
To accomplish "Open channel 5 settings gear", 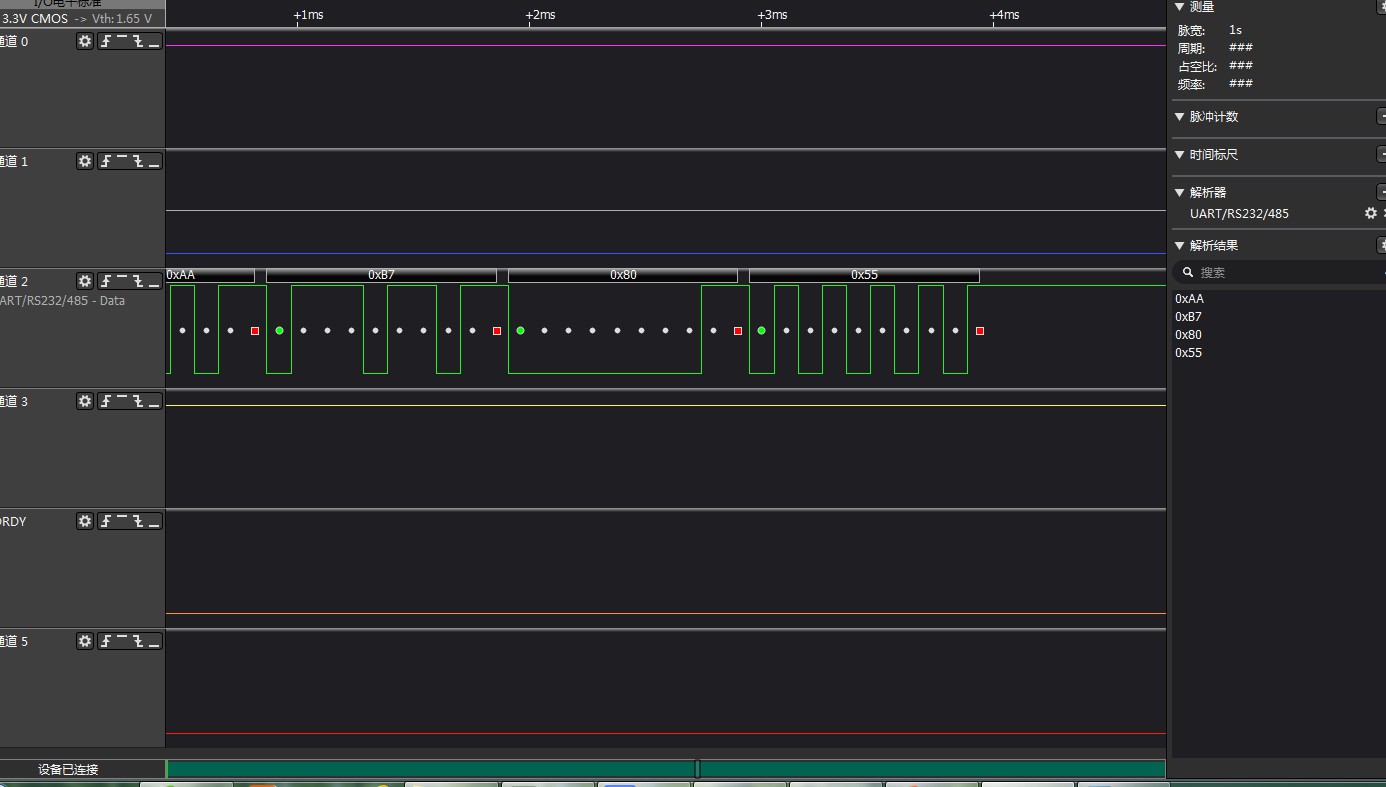I will click(85, 641).
